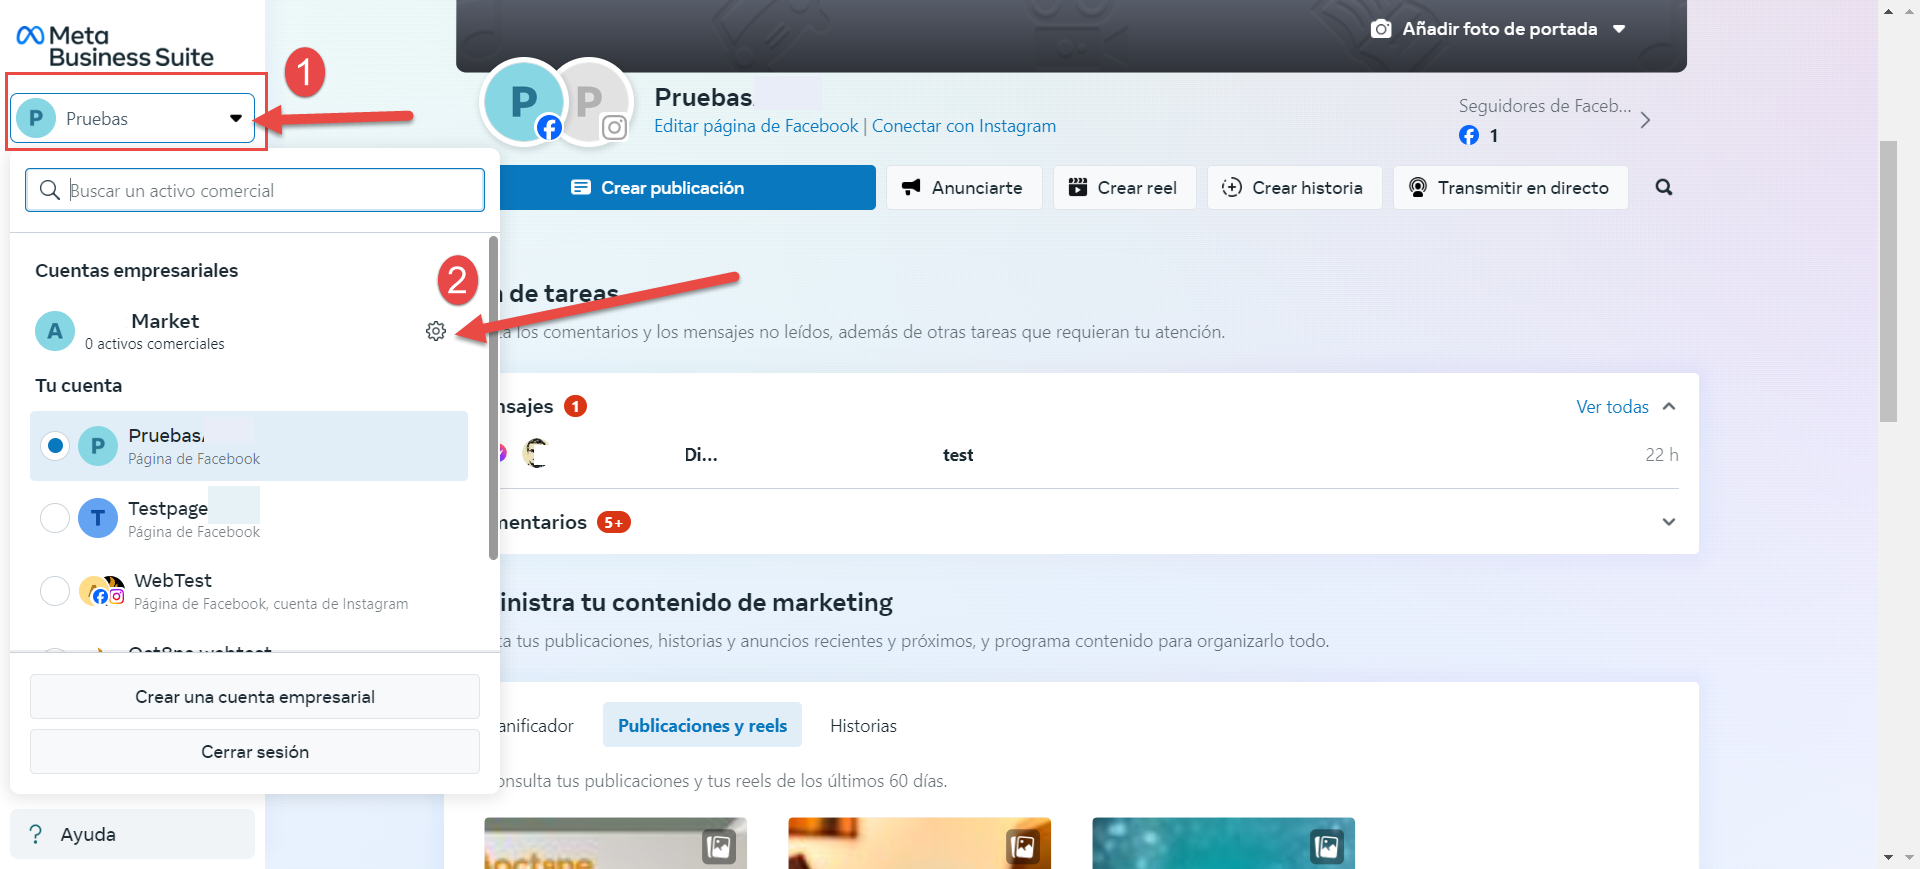
Task: Expand the comentarios section chevron
Action: [x=1668, y=522]
